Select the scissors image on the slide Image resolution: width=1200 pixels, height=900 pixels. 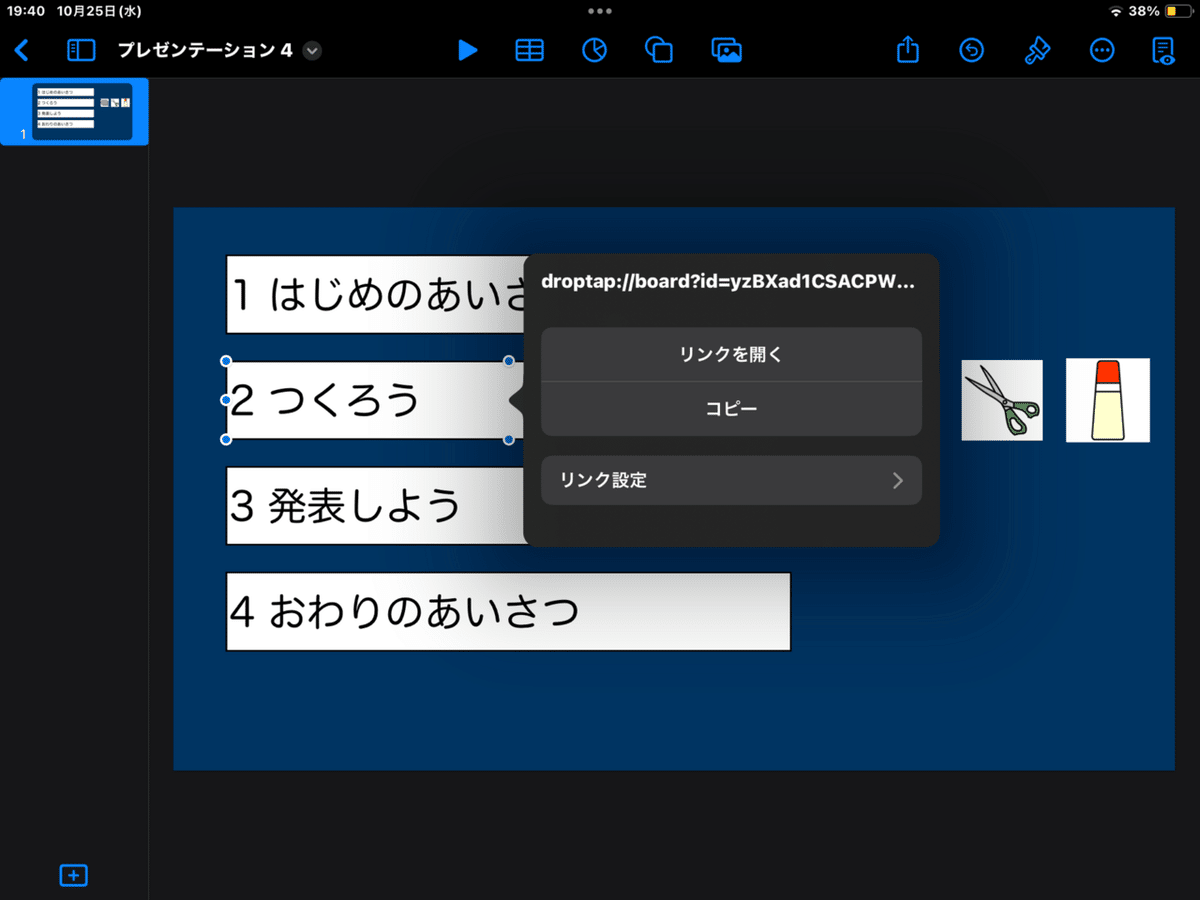1002,400
